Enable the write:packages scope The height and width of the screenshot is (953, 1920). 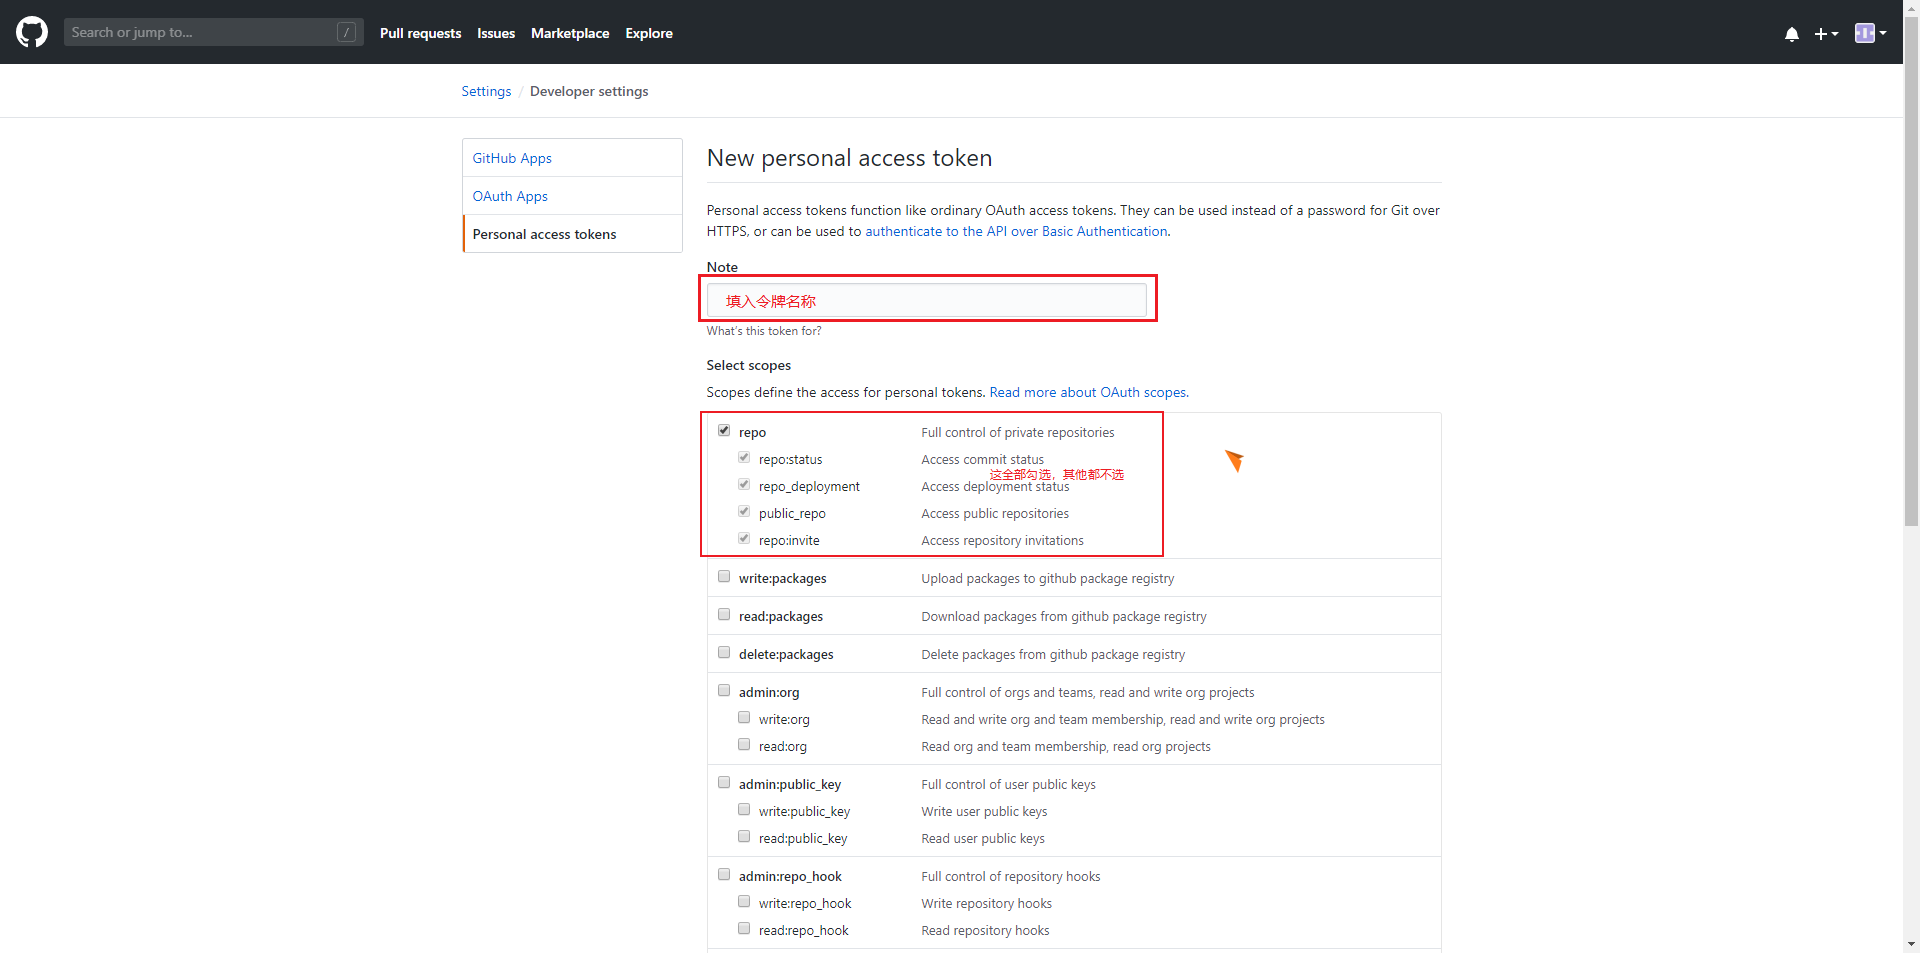point(723,576)
